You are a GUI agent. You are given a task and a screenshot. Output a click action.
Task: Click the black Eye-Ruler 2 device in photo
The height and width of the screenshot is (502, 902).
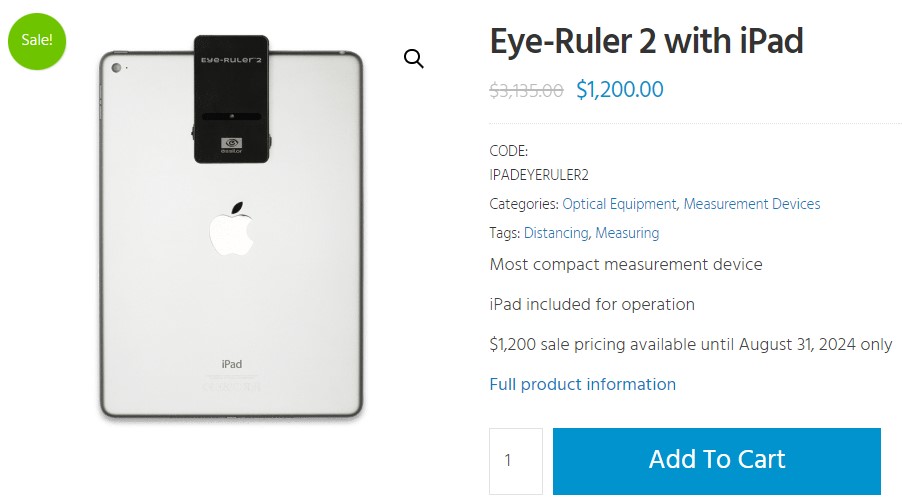point(231,99)
